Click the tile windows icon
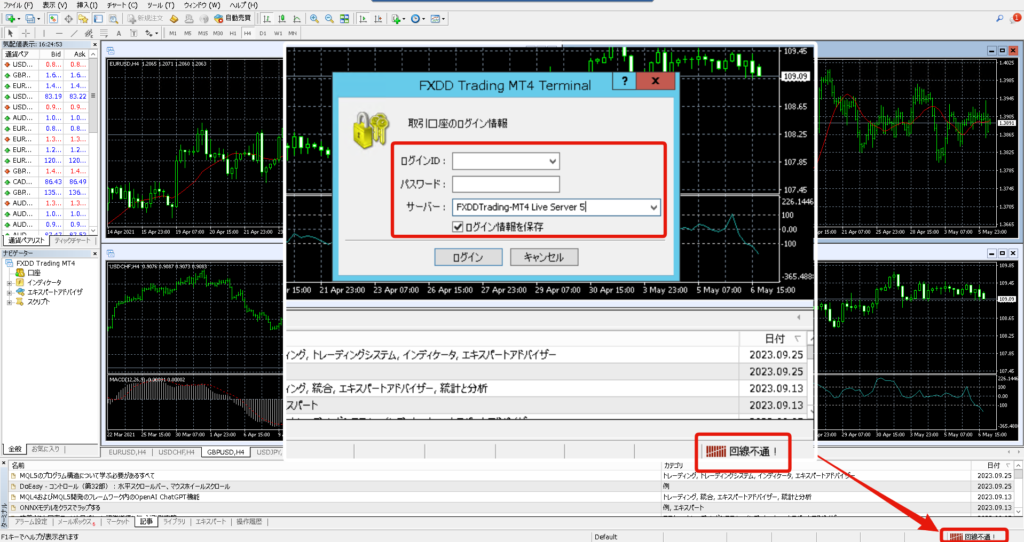 pos(344,19)
